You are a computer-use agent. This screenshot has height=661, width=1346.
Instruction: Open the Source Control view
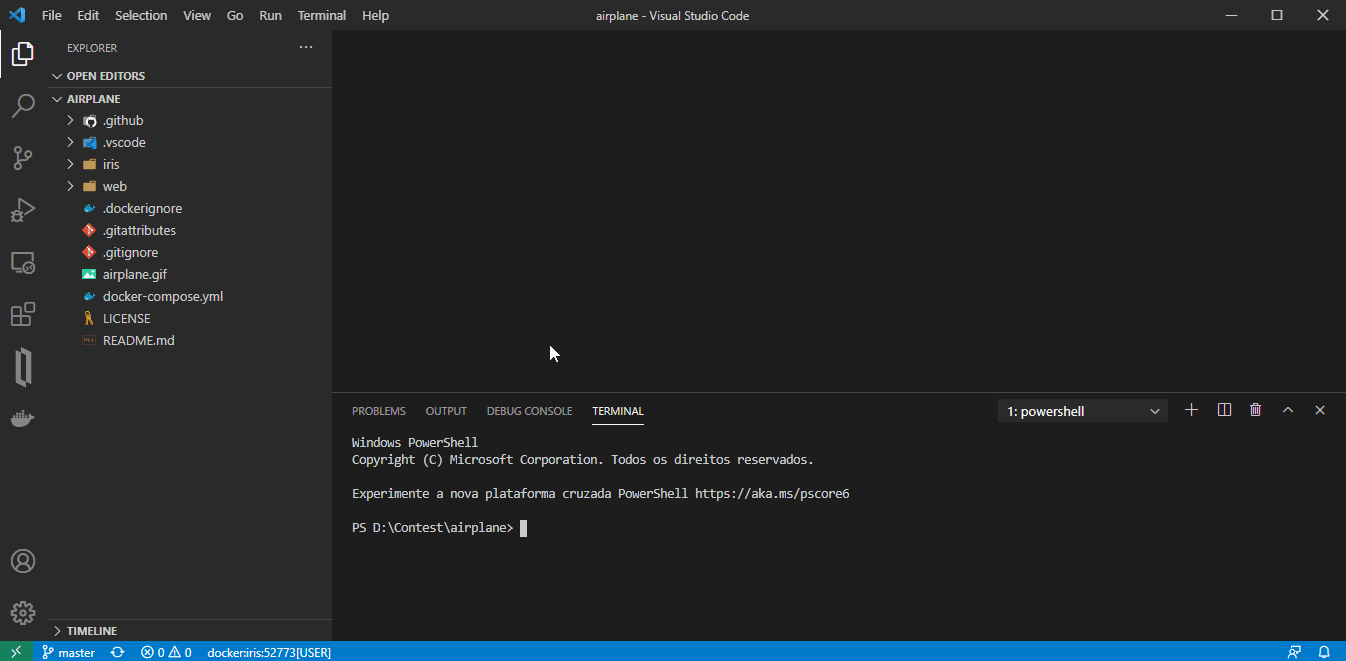click(x=23, y=158)
